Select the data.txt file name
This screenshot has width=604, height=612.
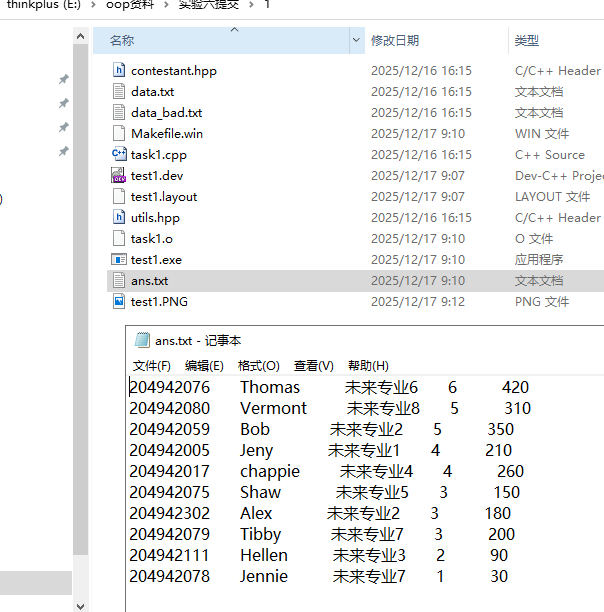pyautogui.click(x=153, y=92)
